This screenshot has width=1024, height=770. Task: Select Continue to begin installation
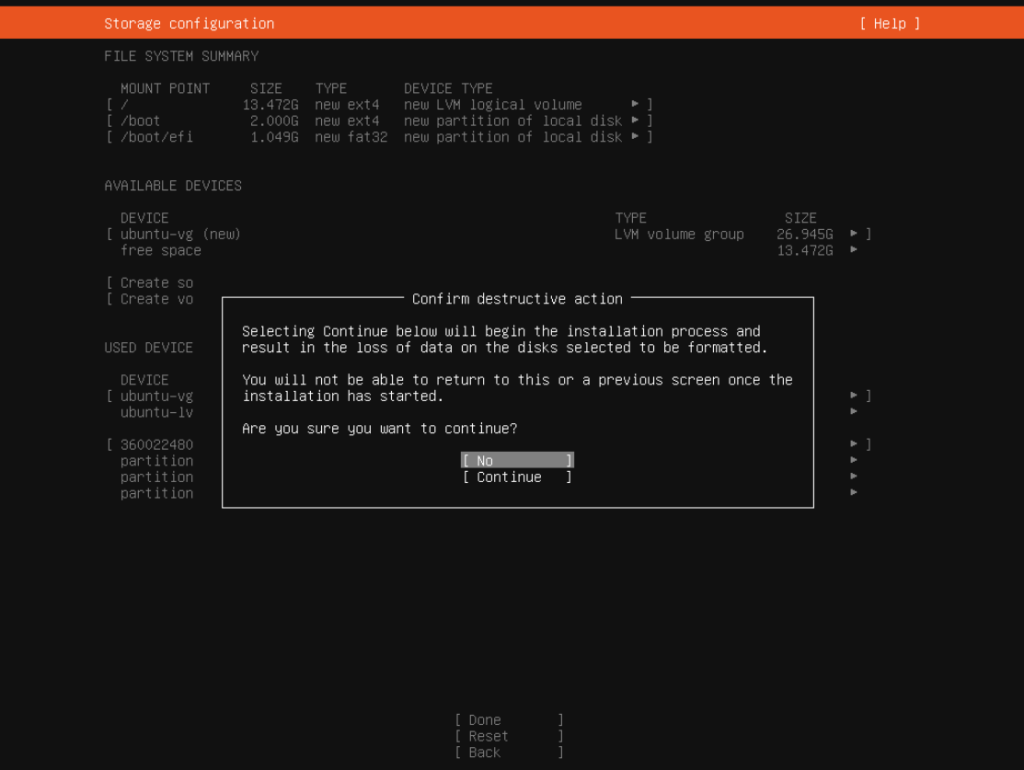[x=516, y=477]
